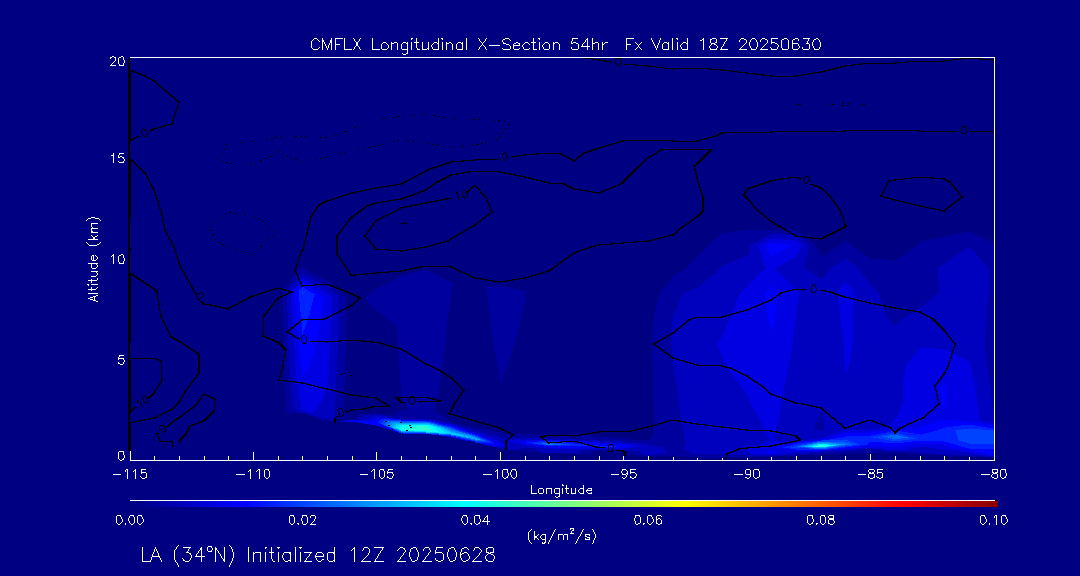
Task: Click the '-110' longitude tick label
Action: pos(253,474)
